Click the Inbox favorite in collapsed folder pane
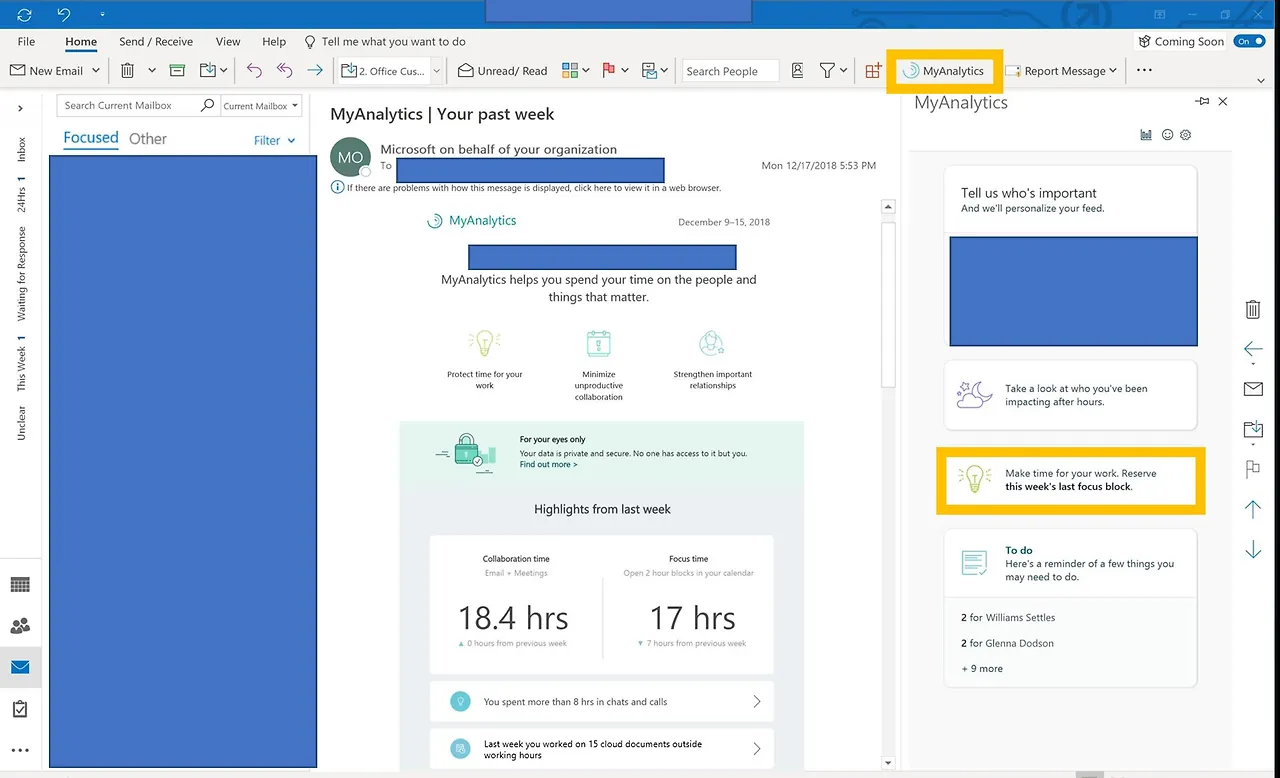 (x=21, y=150)
